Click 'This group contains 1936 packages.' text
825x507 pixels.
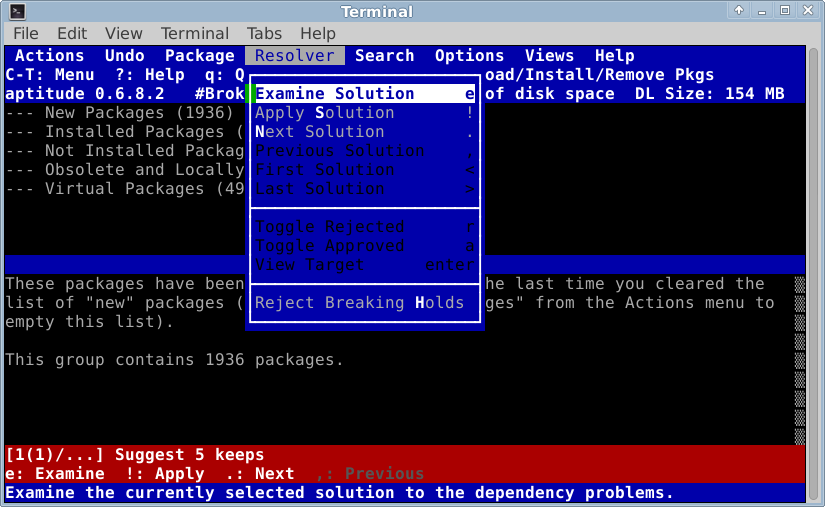tap(174, 360)
